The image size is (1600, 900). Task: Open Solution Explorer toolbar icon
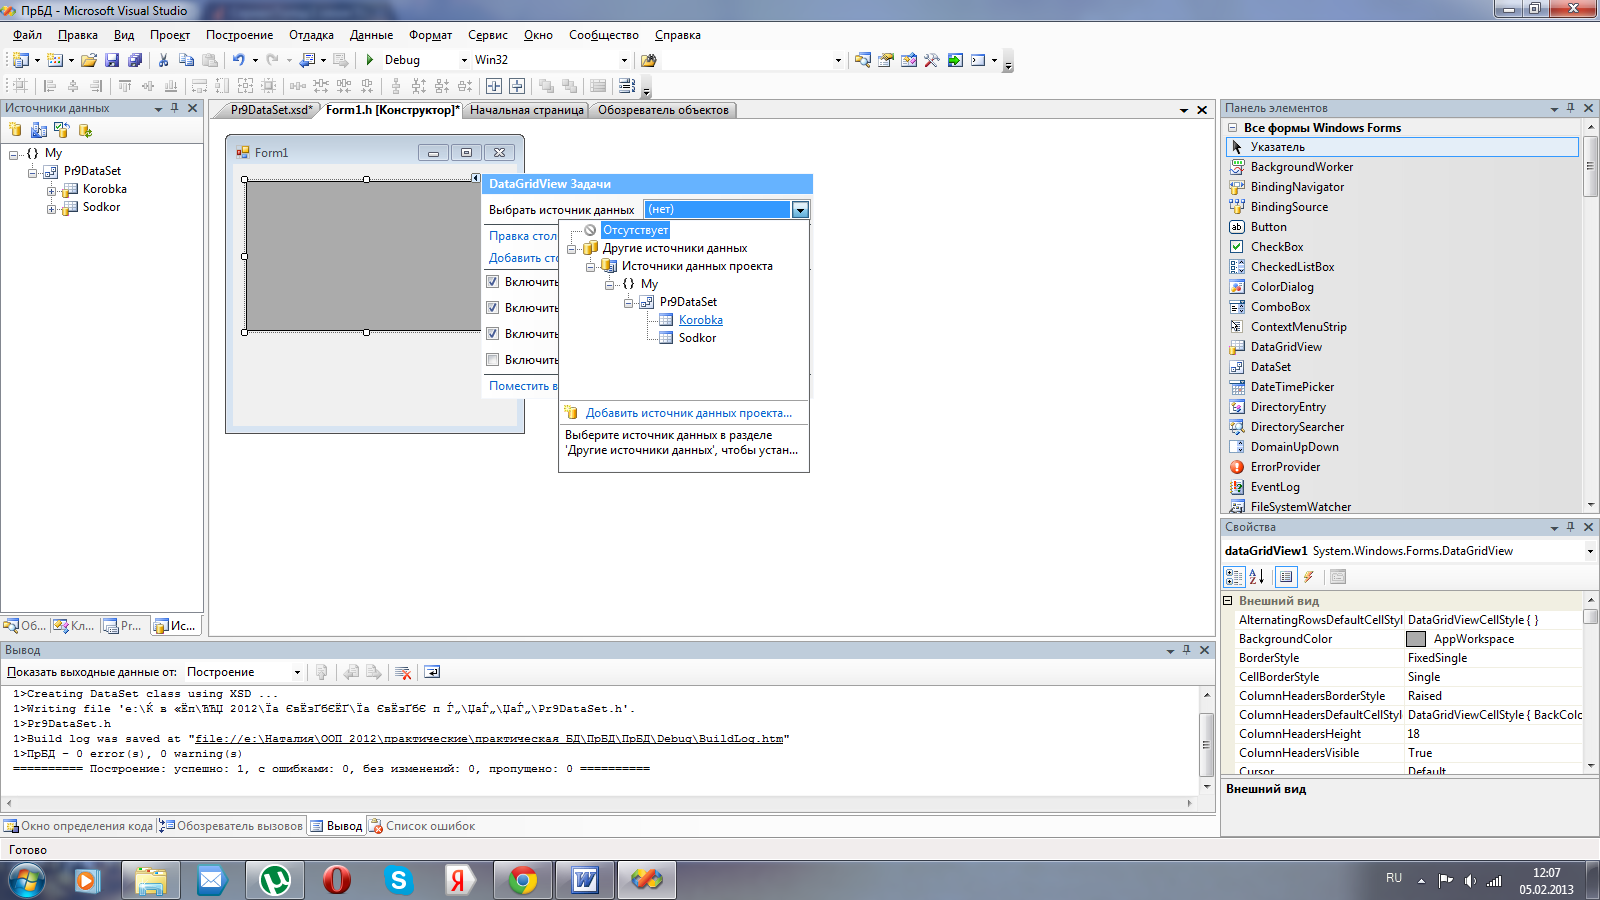pyautogui.click(x=862, y=60)
